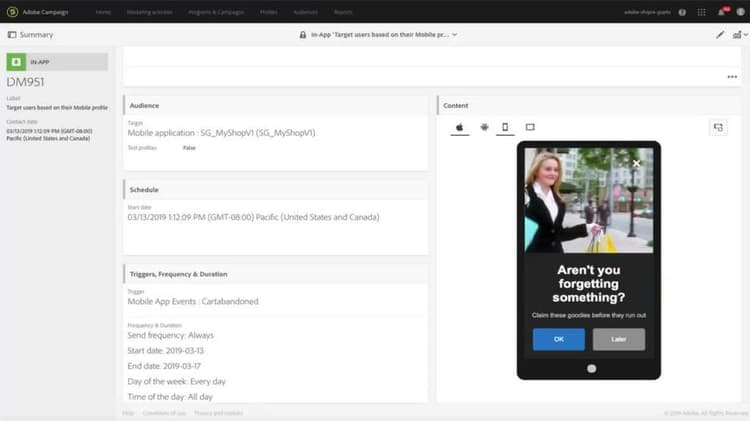Select the tablet landscape preview icon
Viewport: 750px width, 421px height.
[530, 127]
